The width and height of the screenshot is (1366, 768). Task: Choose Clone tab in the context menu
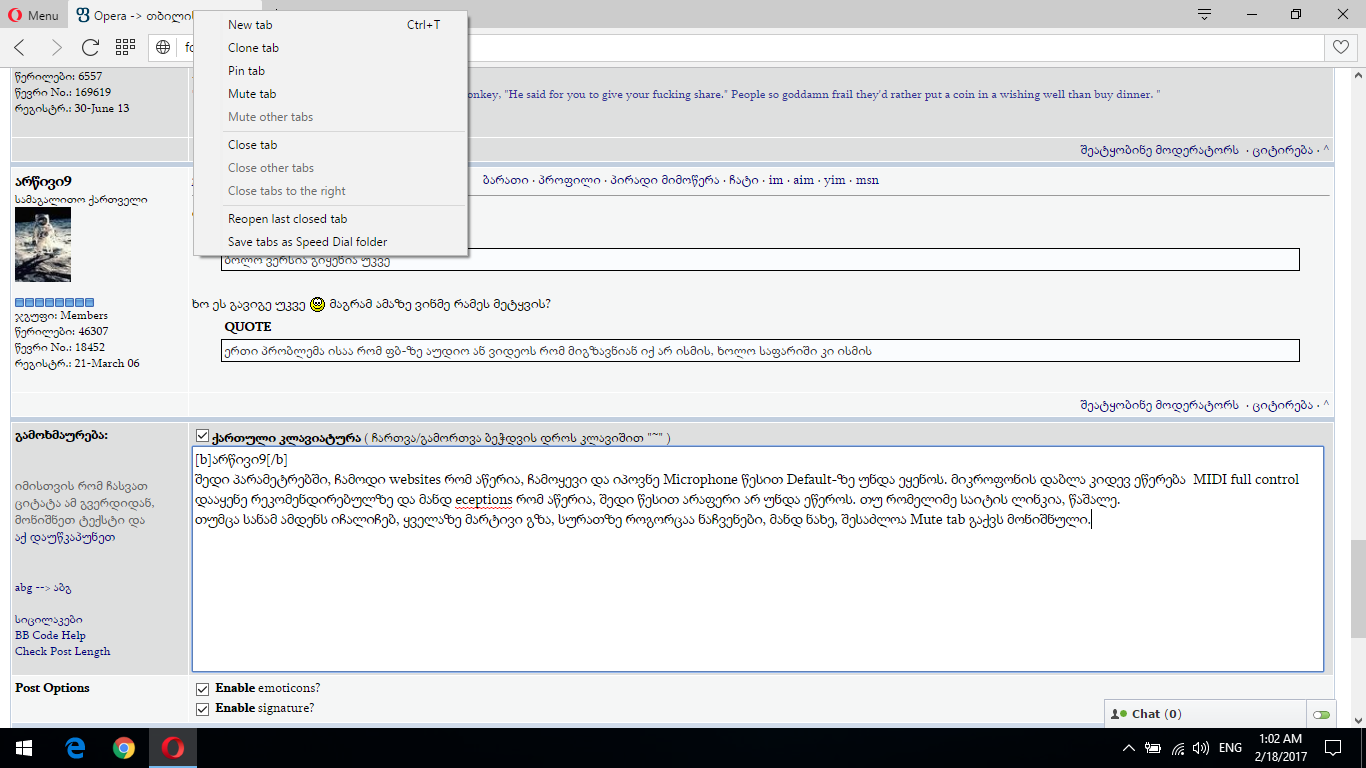pos(331,48)
